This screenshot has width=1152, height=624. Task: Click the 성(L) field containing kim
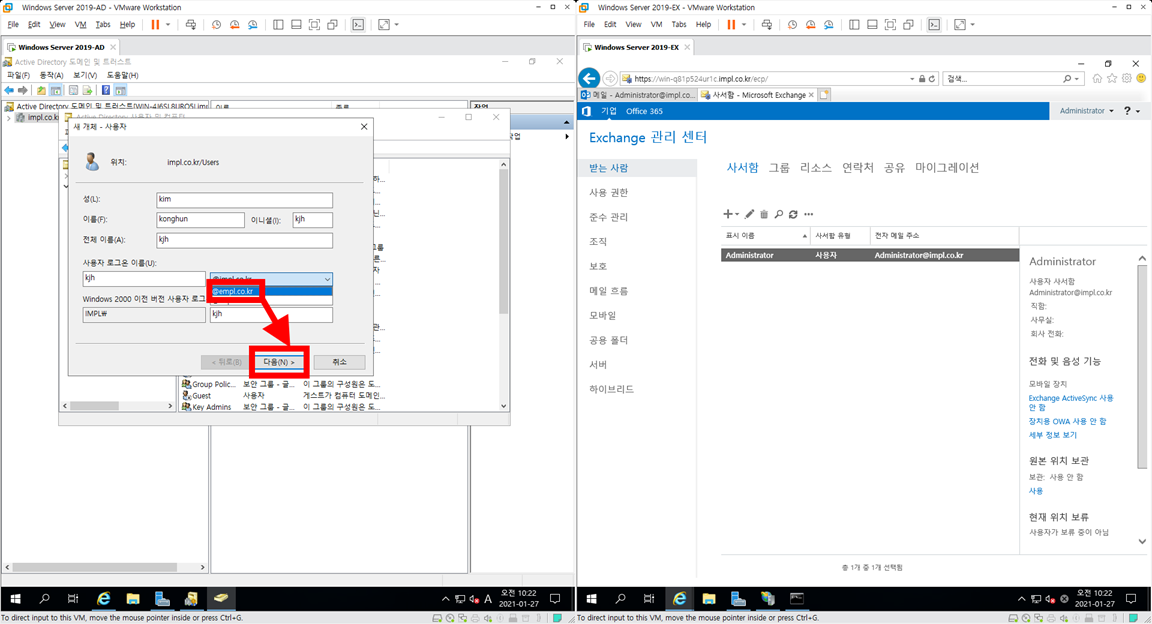pyautogui.click(x=244, y=200)
